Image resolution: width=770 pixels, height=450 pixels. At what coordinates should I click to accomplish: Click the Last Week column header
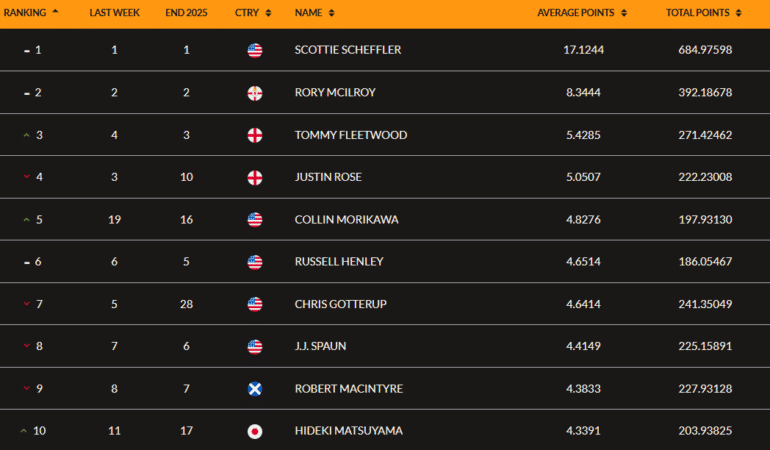[115, 13]
